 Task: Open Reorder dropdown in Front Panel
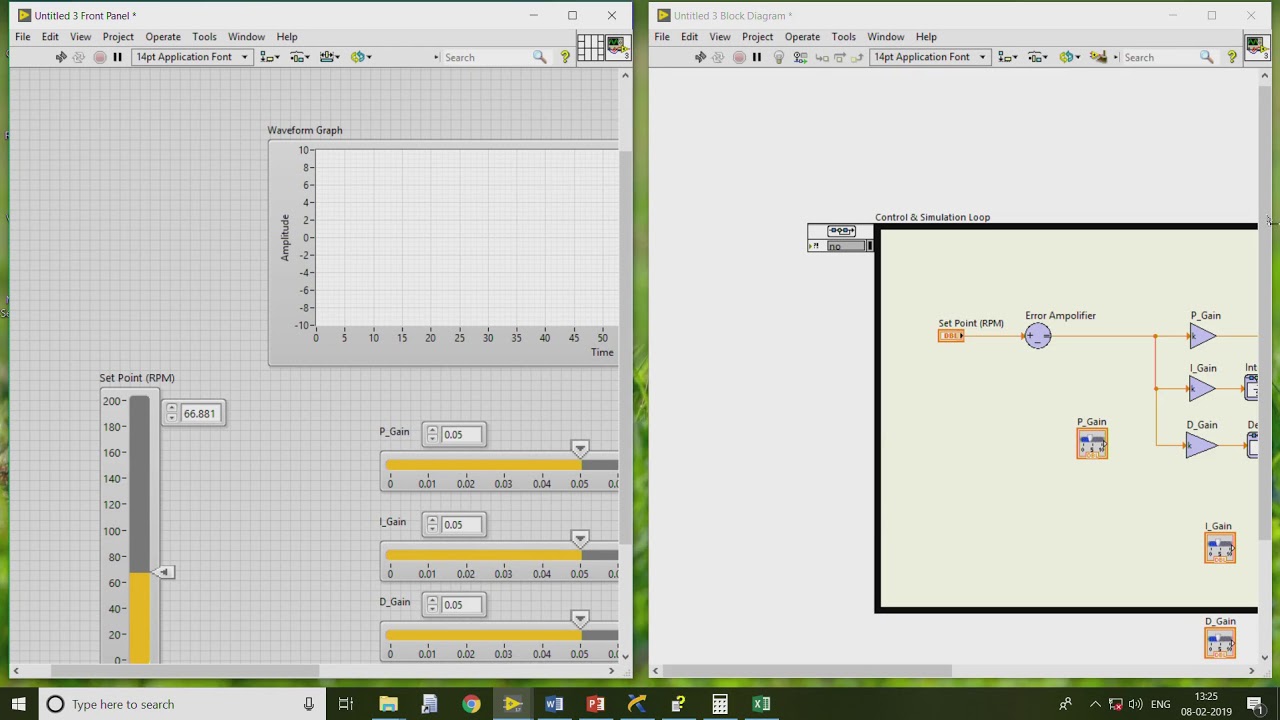pos(361,57)
